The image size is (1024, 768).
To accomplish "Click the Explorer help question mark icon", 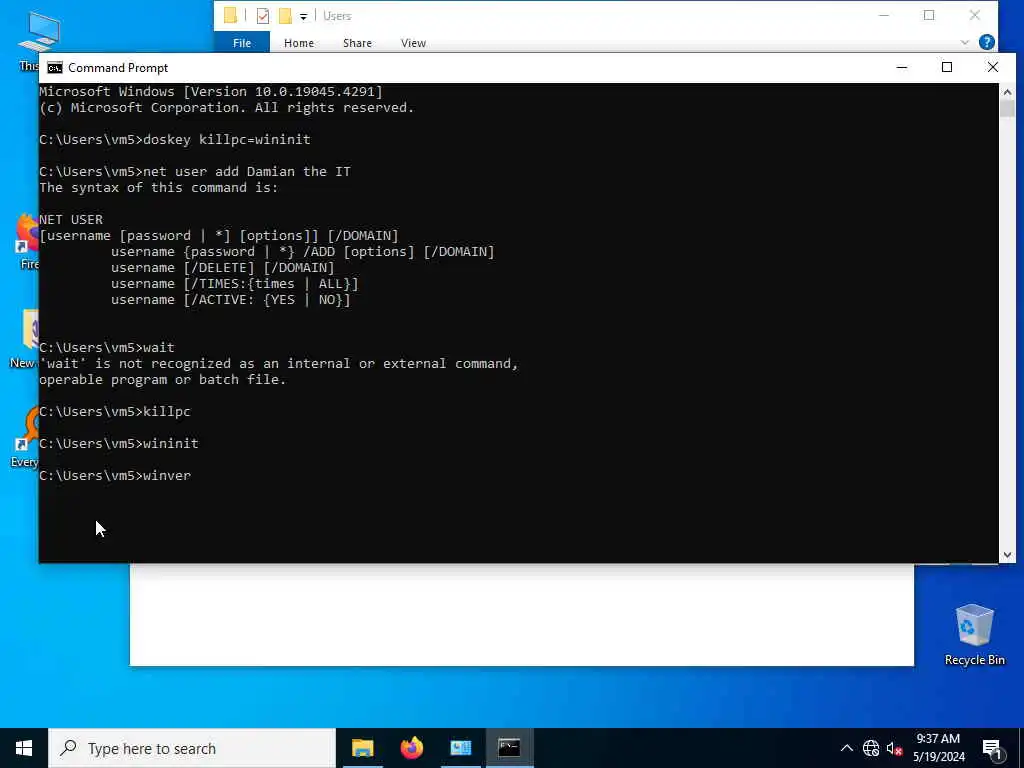I will tap(986, 42).
